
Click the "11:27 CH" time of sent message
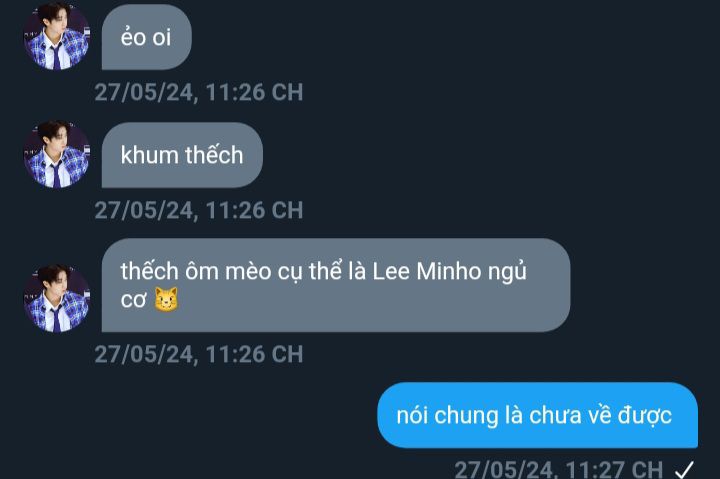pos(614,470)
